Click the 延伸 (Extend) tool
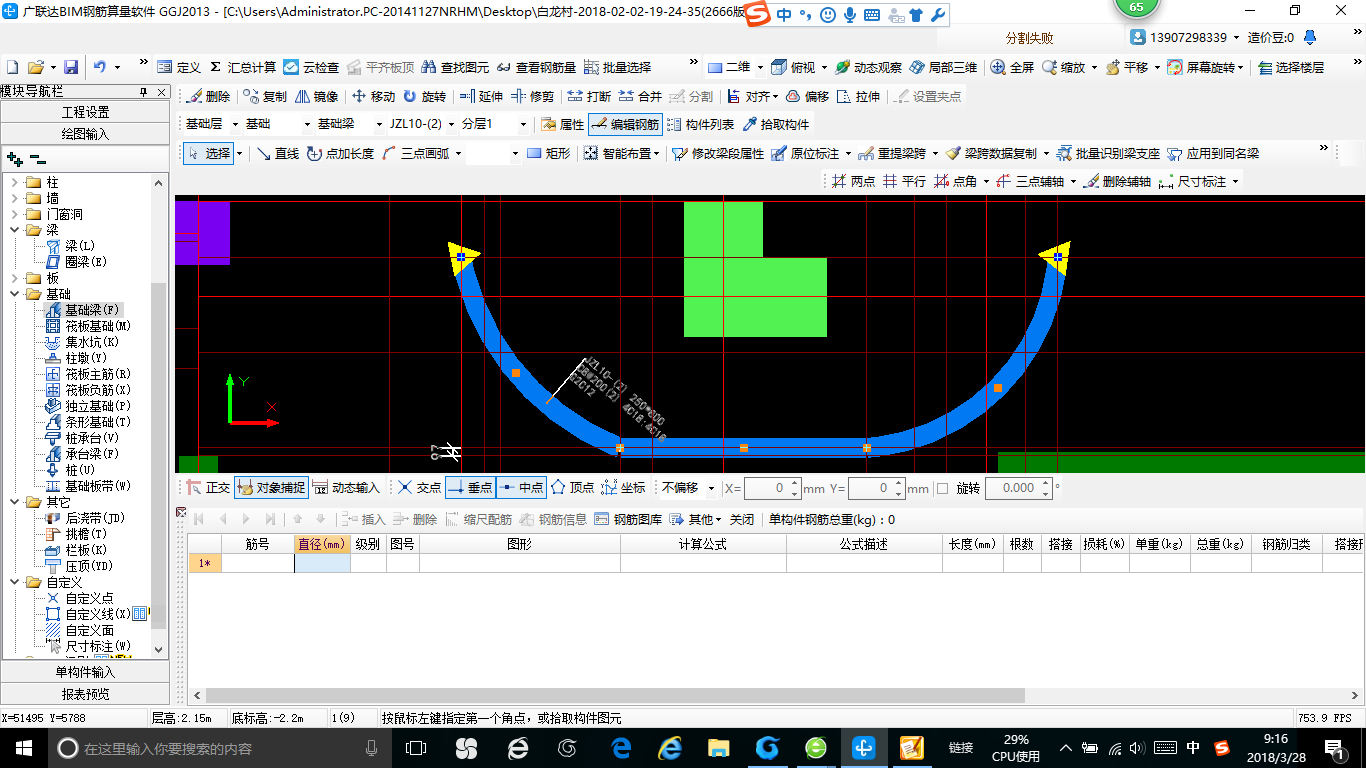This screenshot has height=768, width=1366. (x=481, y=97)
